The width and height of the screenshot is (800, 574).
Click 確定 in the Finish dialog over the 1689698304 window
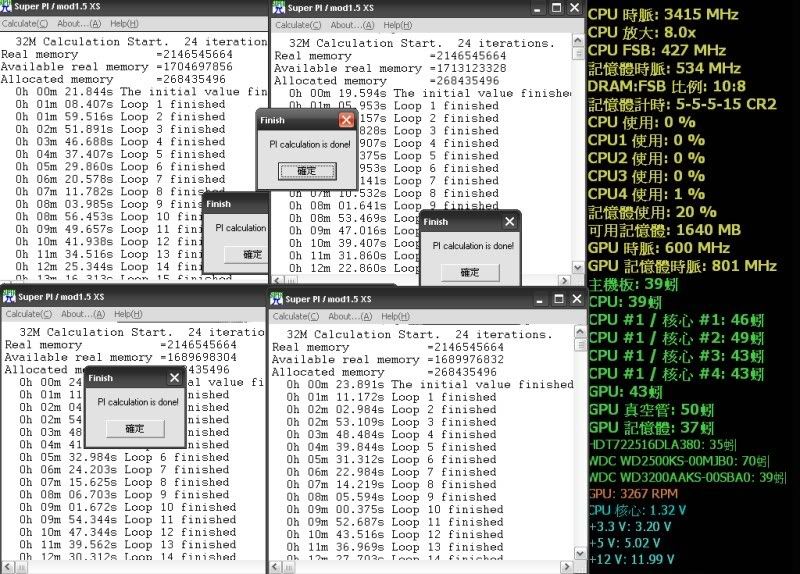(x=135, y=429)
